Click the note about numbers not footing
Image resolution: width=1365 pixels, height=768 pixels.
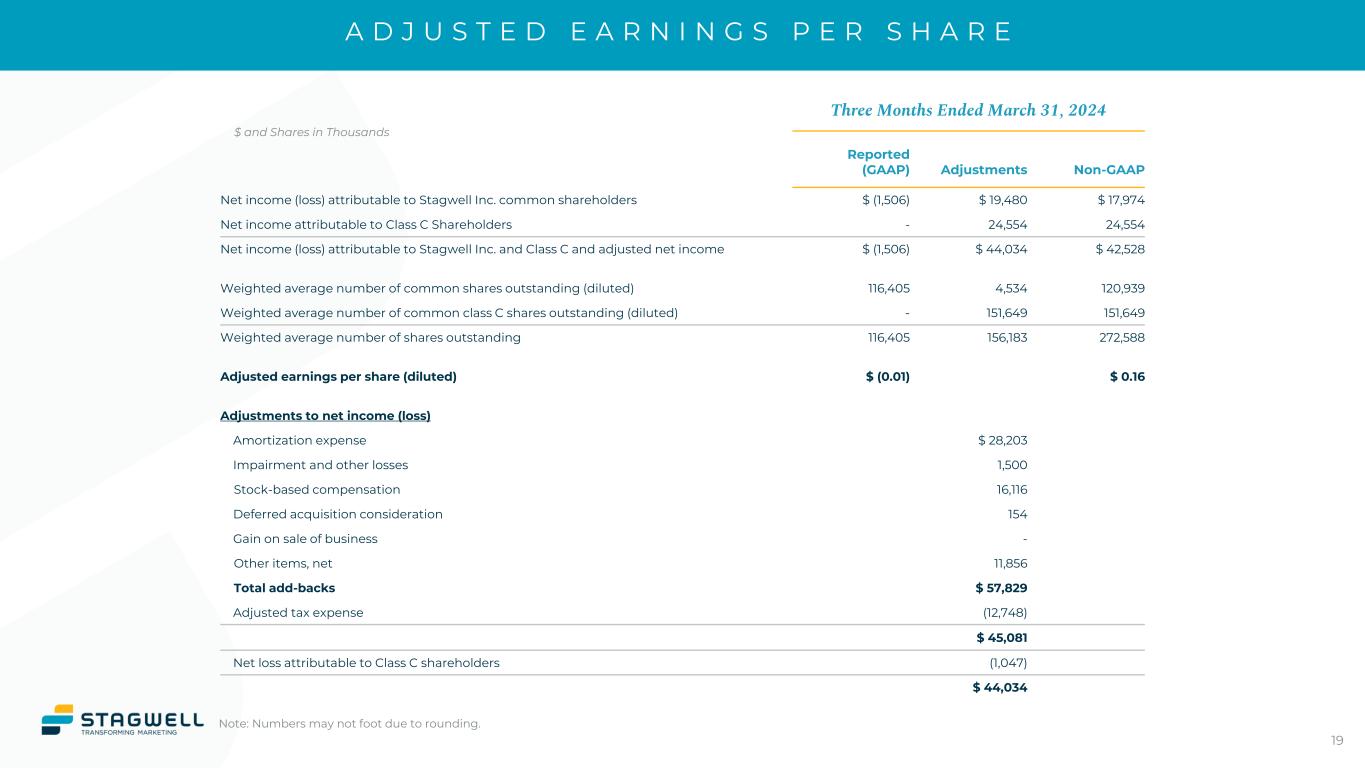pos(349,724)
